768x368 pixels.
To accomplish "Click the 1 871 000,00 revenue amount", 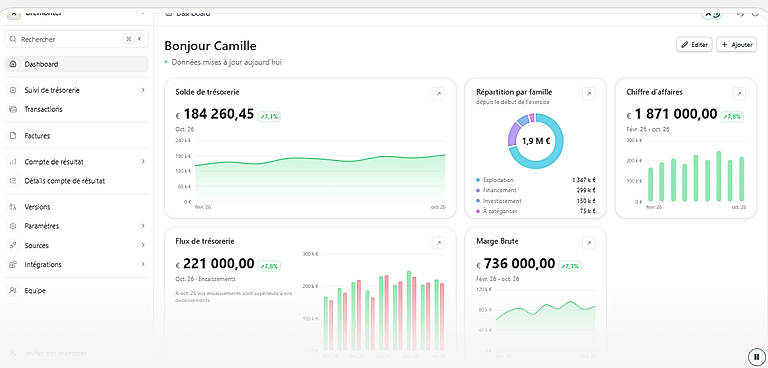I will tap(676, 115).
